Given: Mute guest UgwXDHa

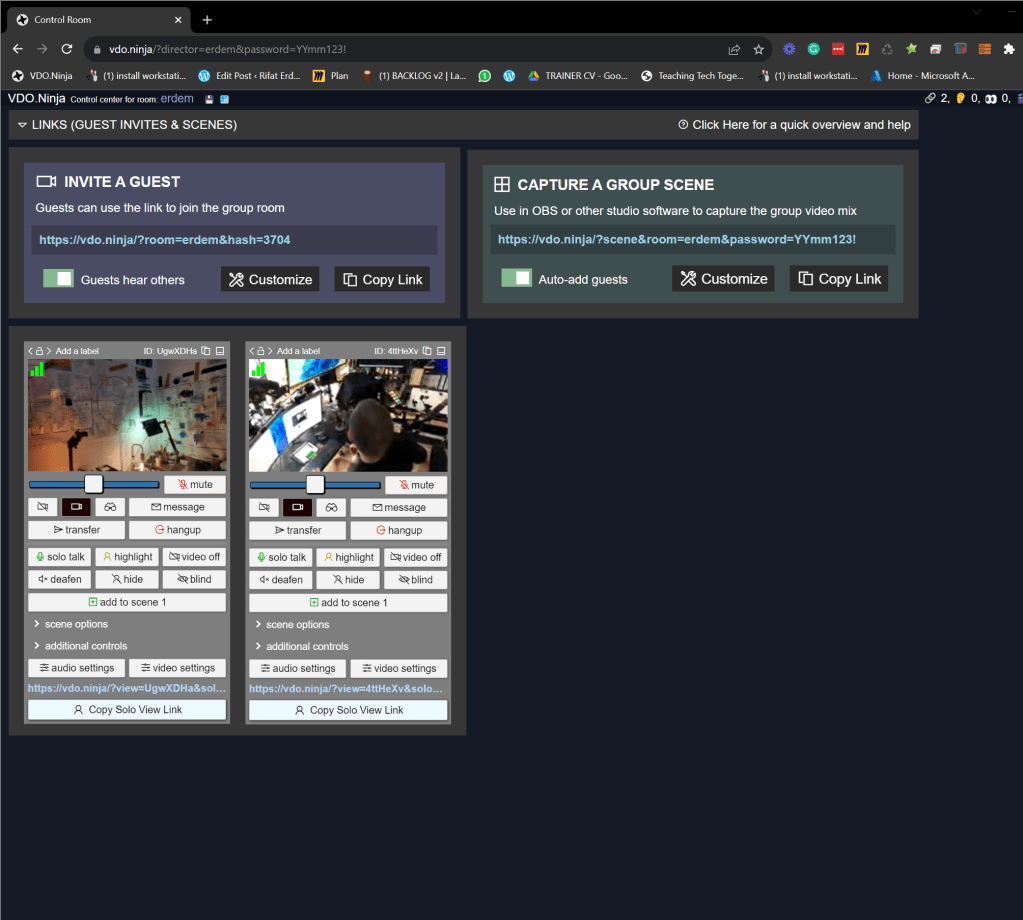Looking at the screenshot, I should 195,485.
